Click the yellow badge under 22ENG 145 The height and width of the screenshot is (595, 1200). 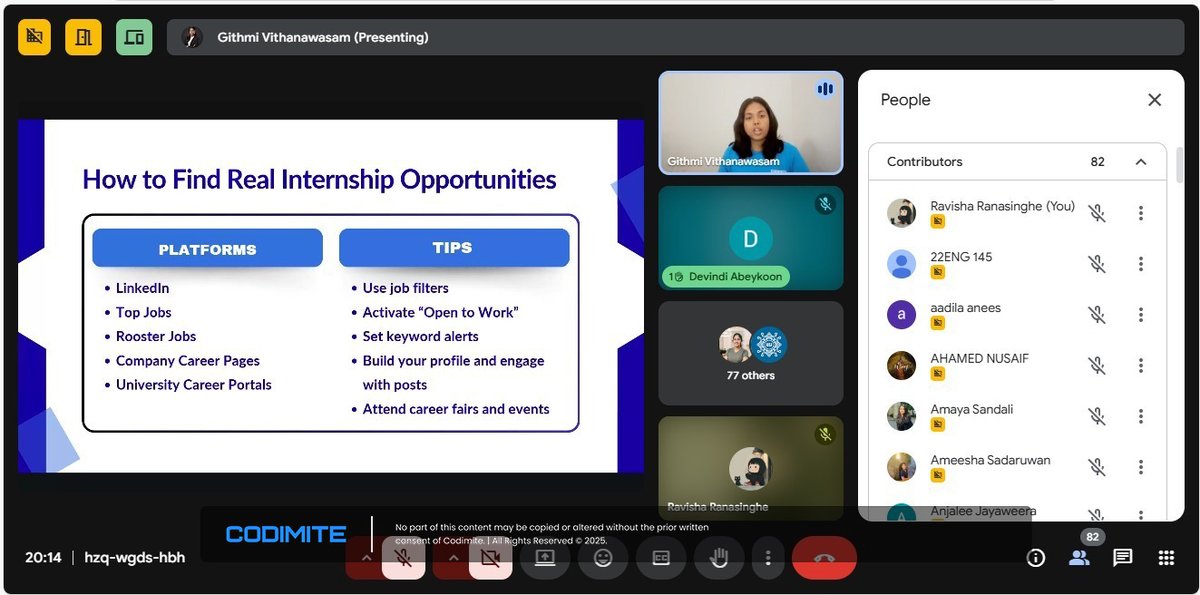point(938,273)
